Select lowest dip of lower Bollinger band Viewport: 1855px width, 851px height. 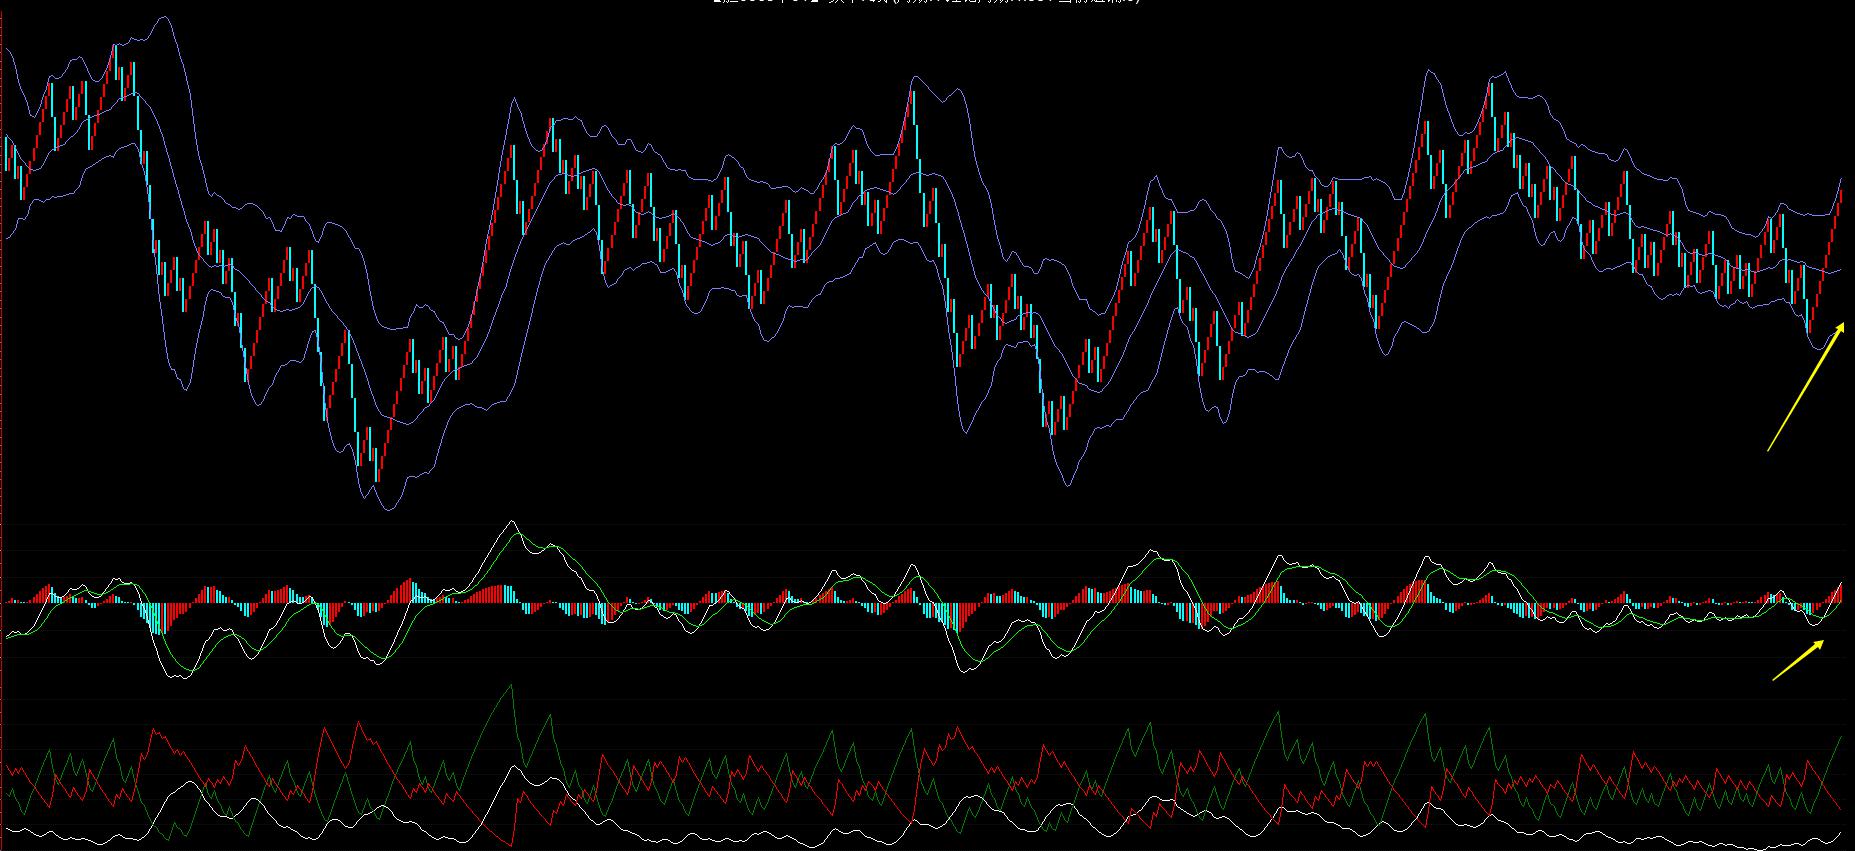pyautogui.click(x=386, y=509)
